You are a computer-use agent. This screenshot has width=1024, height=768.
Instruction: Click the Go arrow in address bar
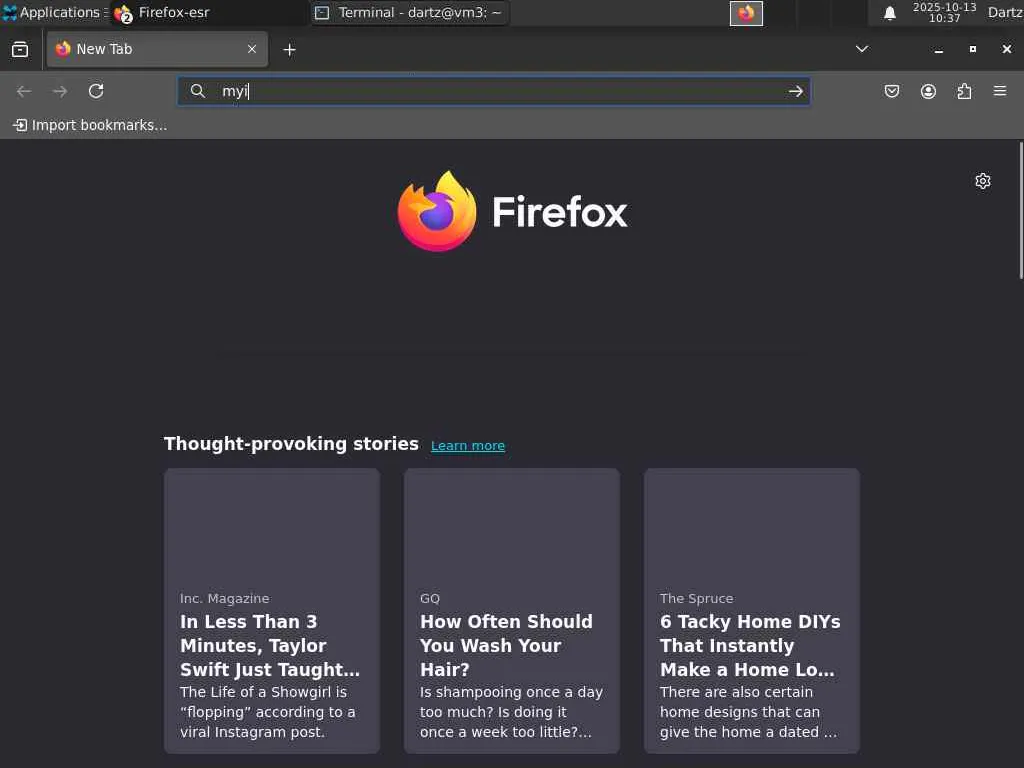pos(795,91)
